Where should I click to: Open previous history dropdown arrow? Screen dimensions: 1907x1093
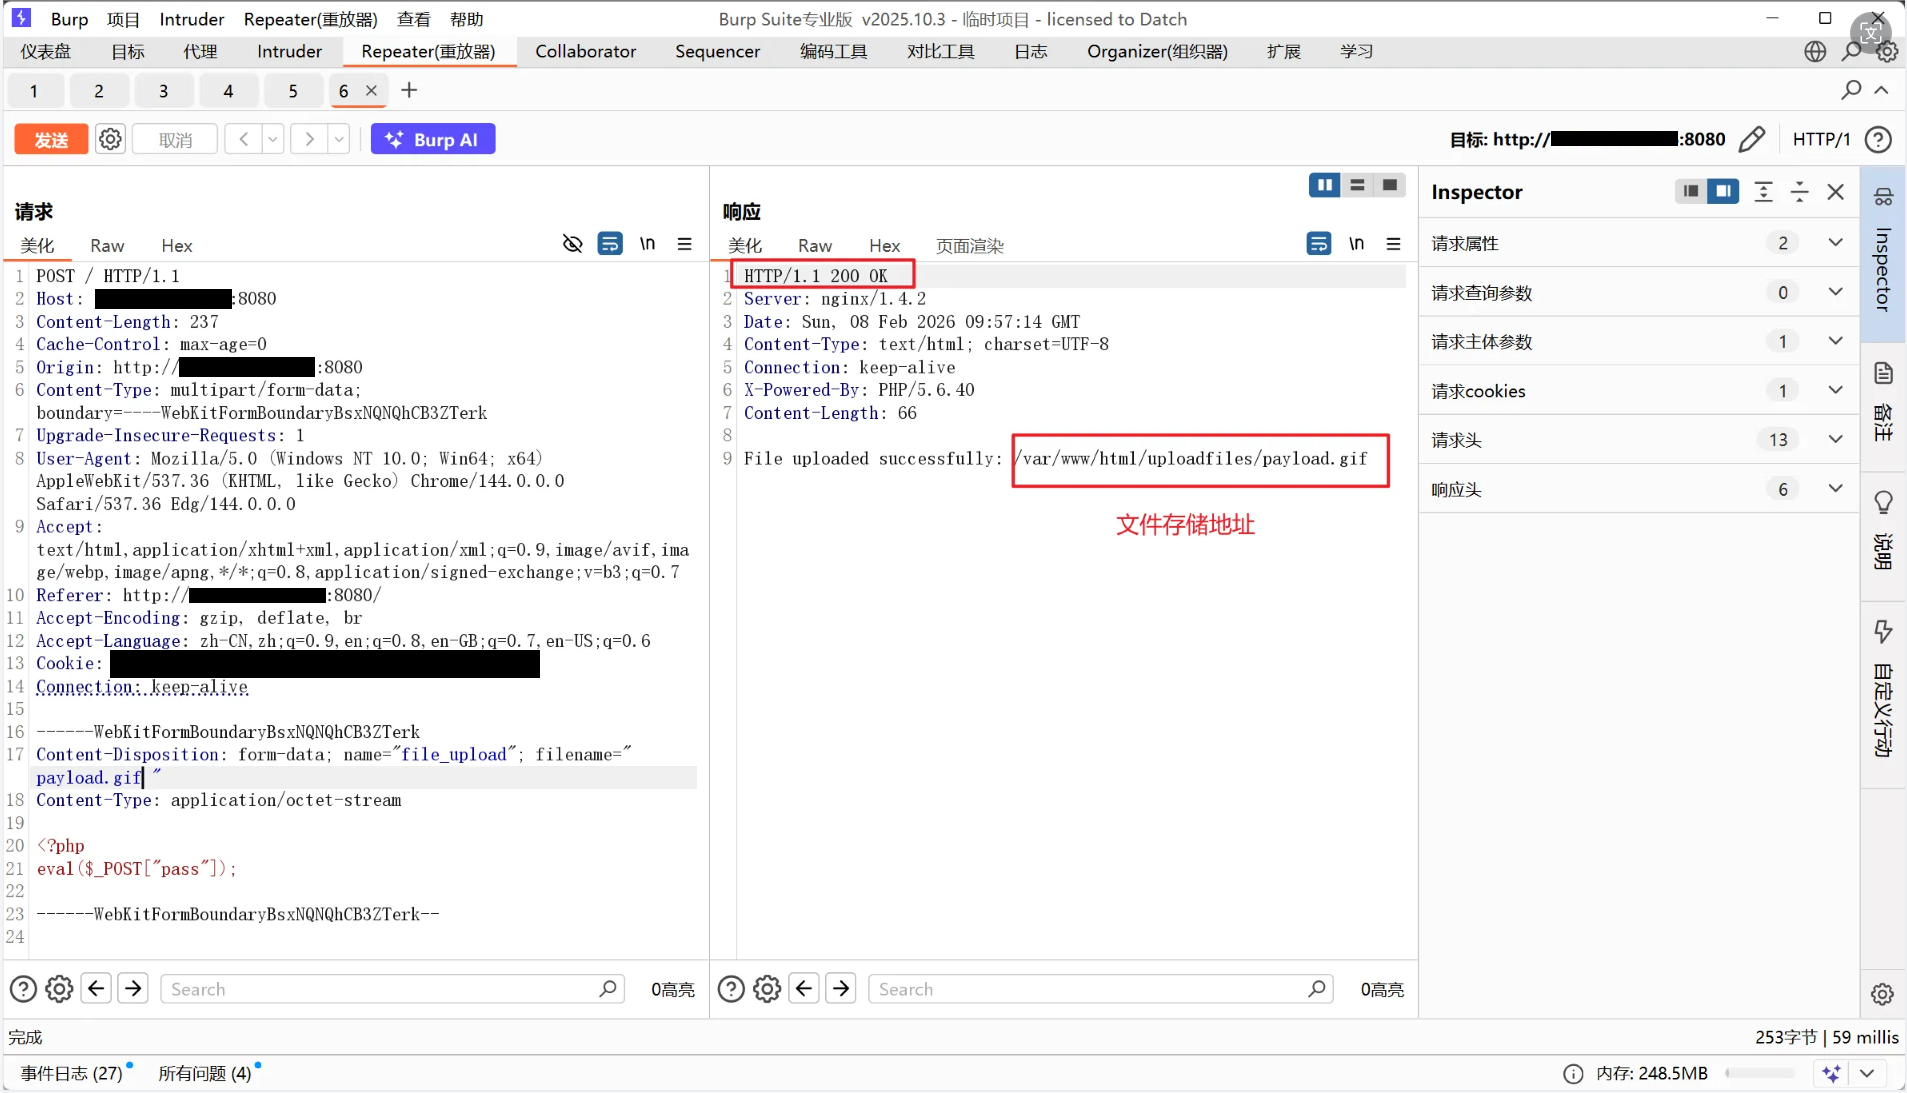point(273,139)
